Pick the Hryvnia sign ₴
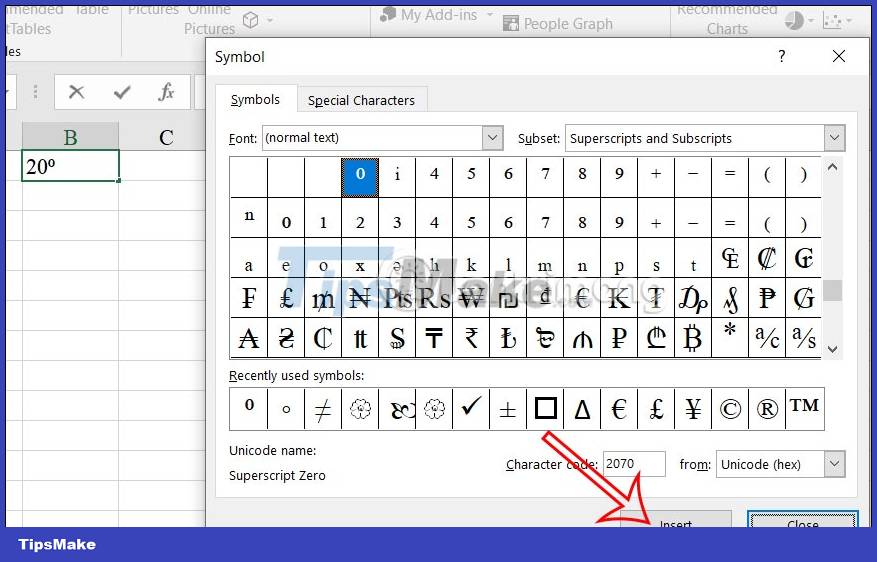The width and height of the screenshot is (877, 562). pos(286,338)
